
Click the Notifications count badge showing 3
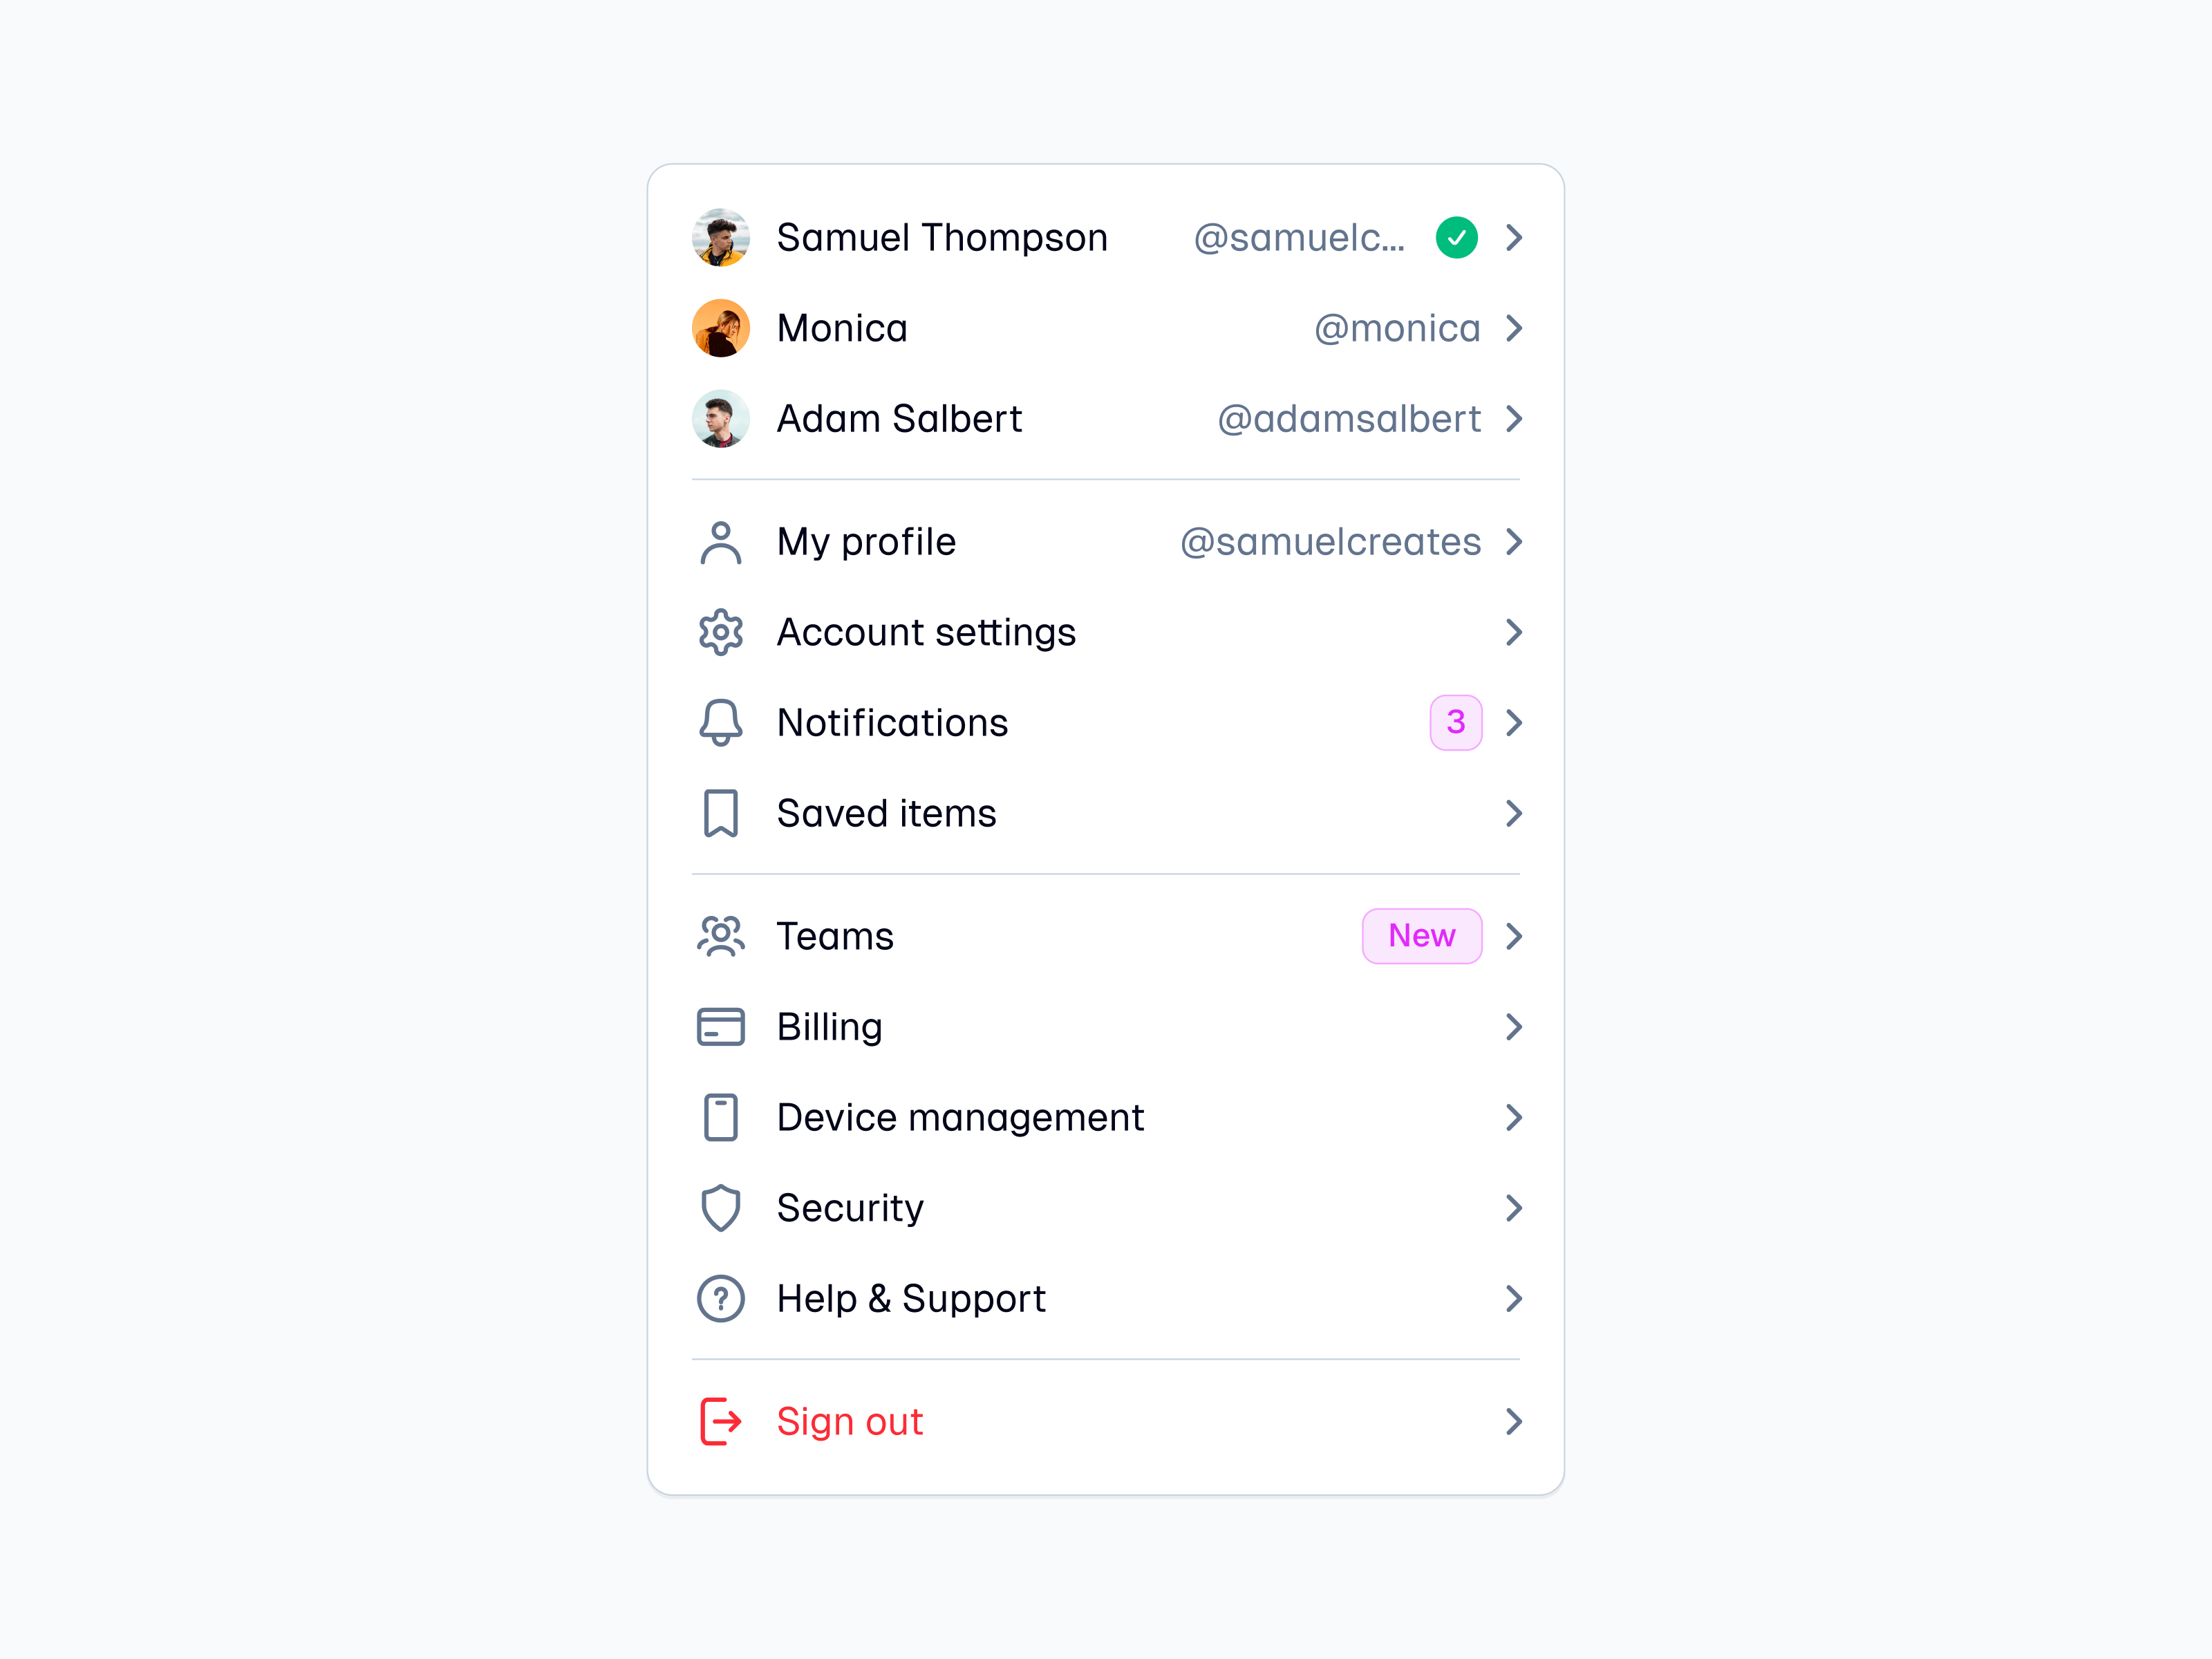tap(1455, 722)
